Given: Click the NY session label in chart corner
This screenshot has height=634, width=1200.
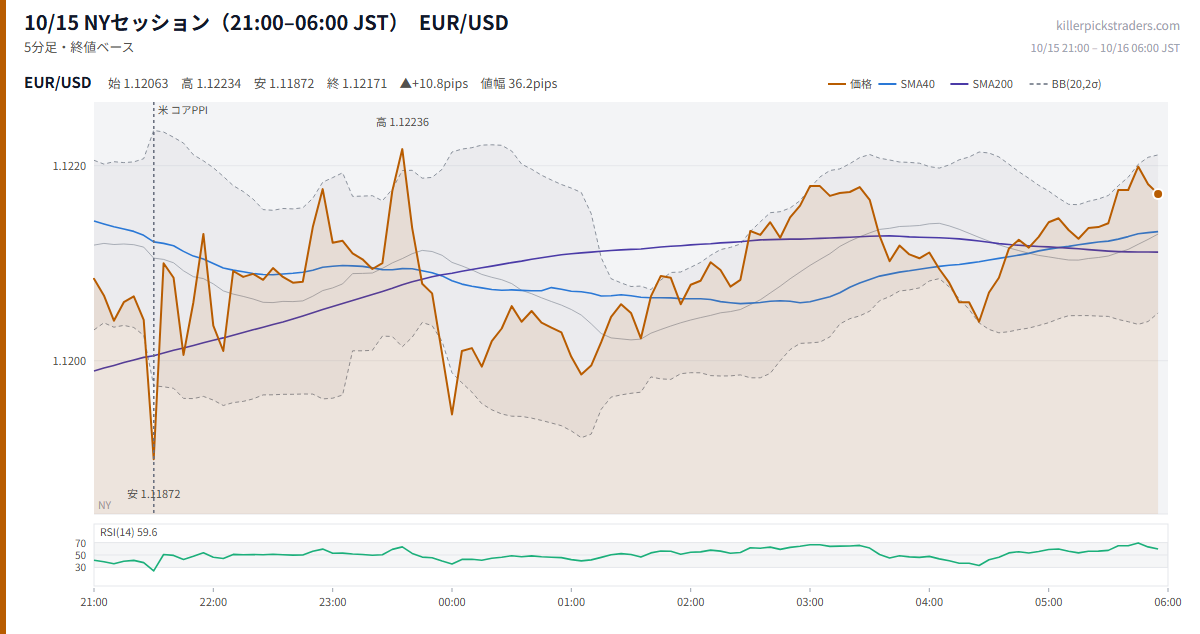Looking at the screenshot, I should click(x=105, y=505).
